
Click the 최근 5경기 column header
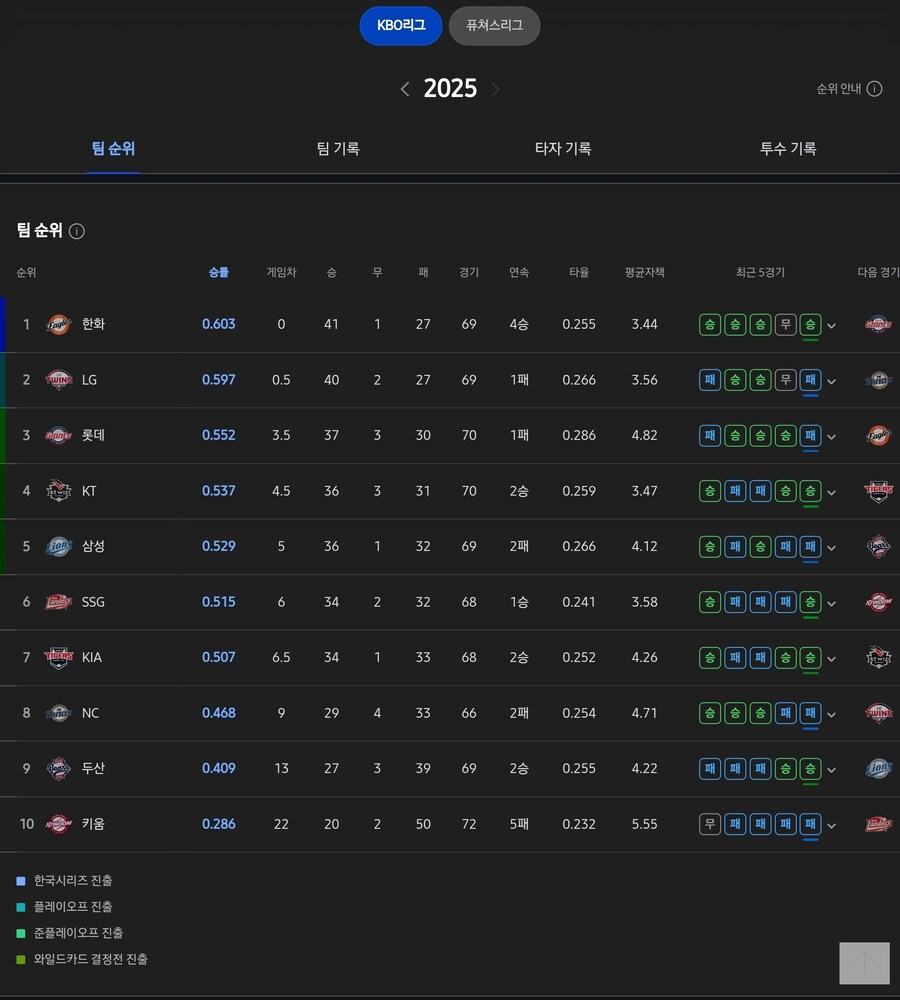click(760, 272)
